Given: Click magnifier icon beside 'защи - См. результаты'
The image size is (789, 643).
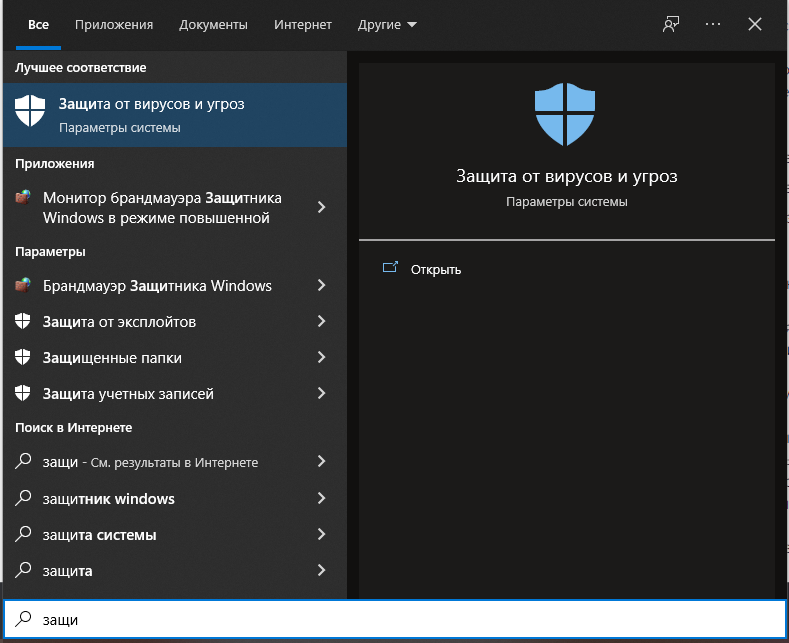Looking at the screenshot, I should tap(23, 461).
